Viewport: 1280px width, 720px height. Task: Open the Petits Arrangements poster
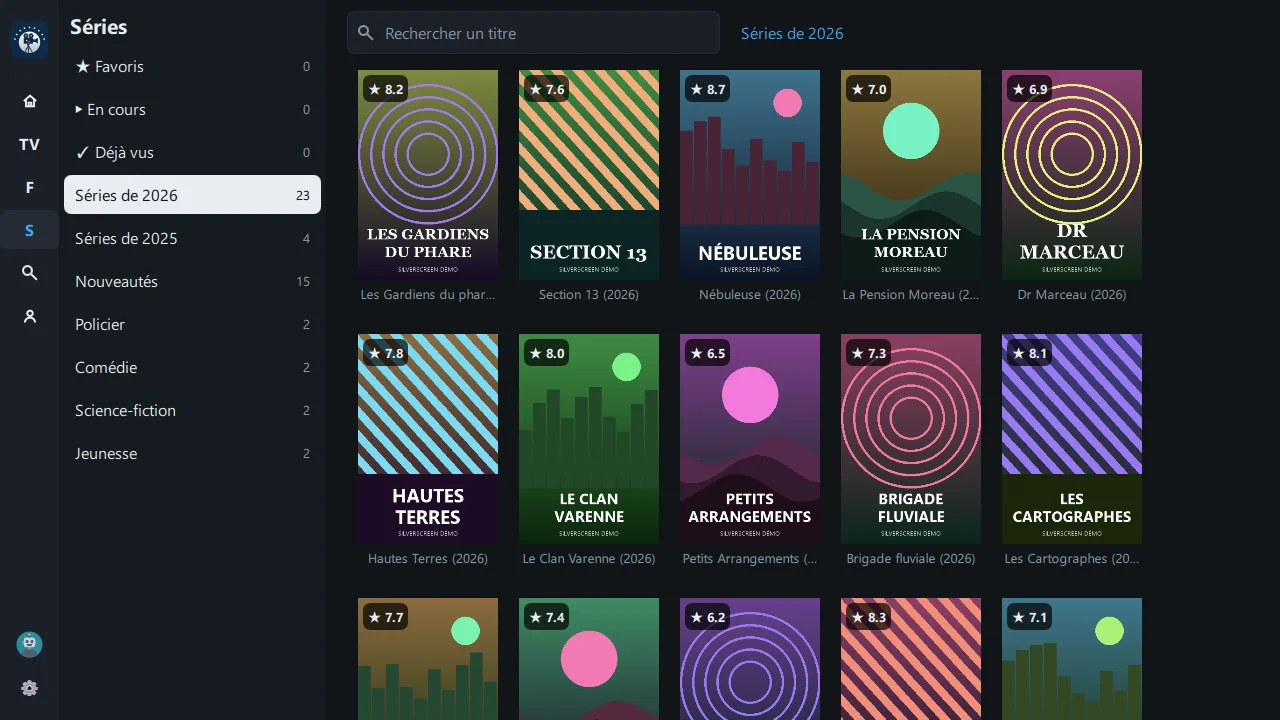(750, 439)
